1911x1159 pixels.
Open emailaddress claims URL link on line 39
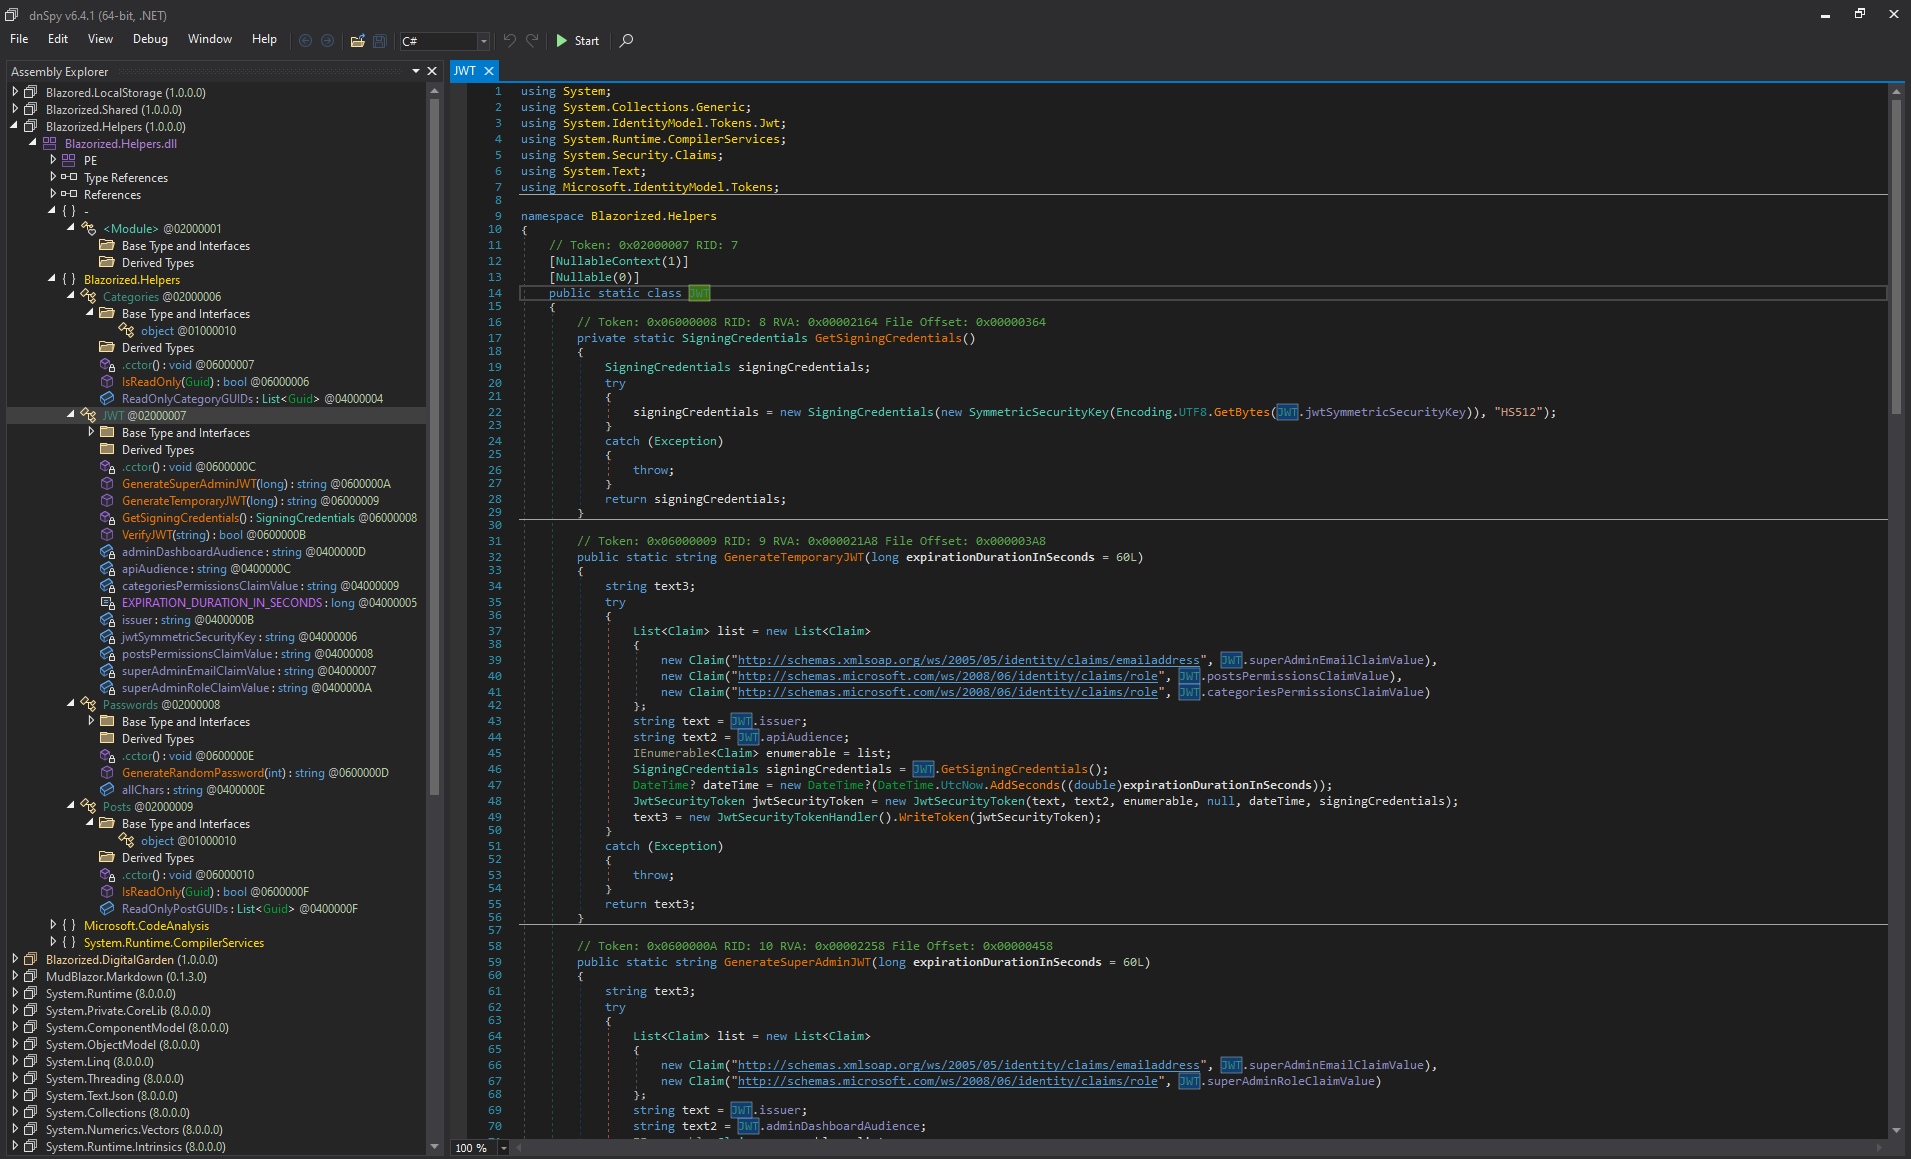coord(968,660)
